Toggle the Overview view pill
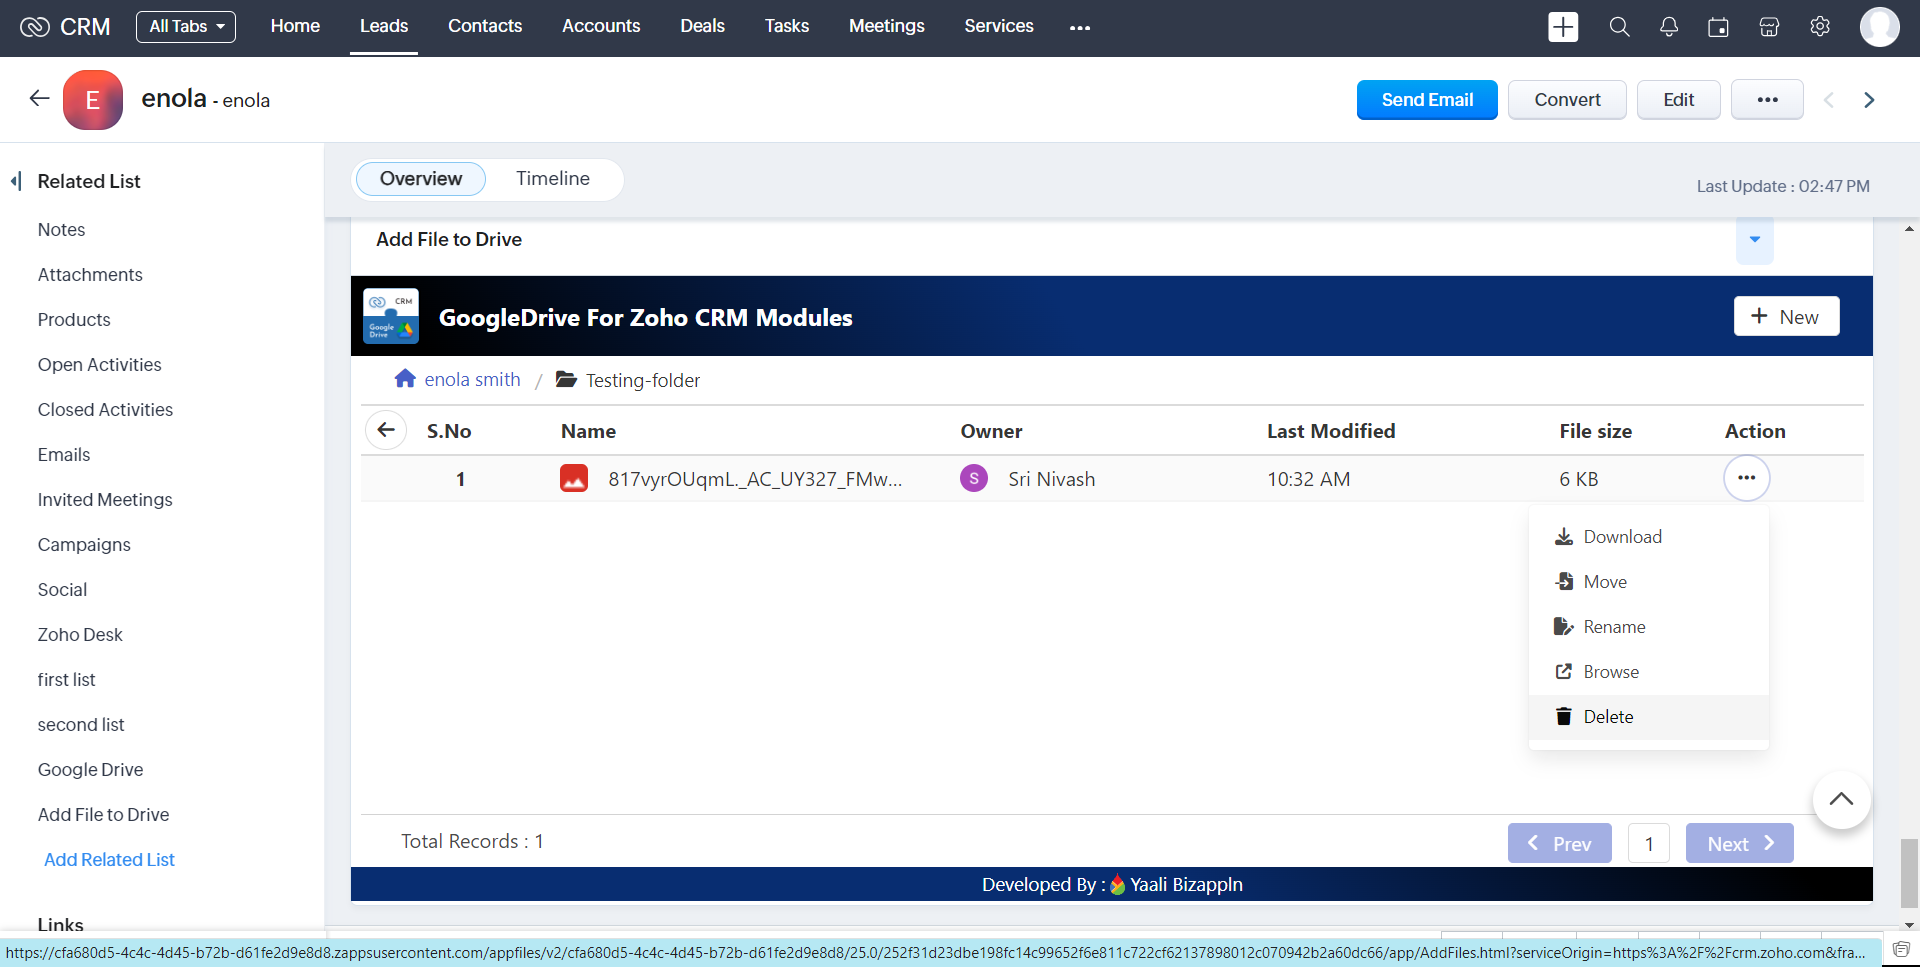 tap(421, 179)
